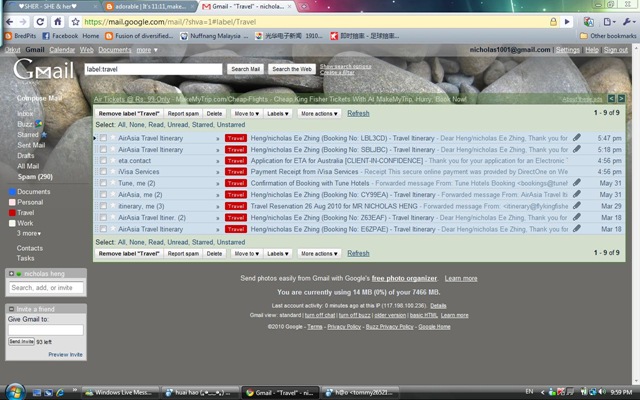This screenshot has width=640, height=400.
Task: Select checkbox for first AirAsia Travel Itinerary email
Action: (x=103, y=138)
